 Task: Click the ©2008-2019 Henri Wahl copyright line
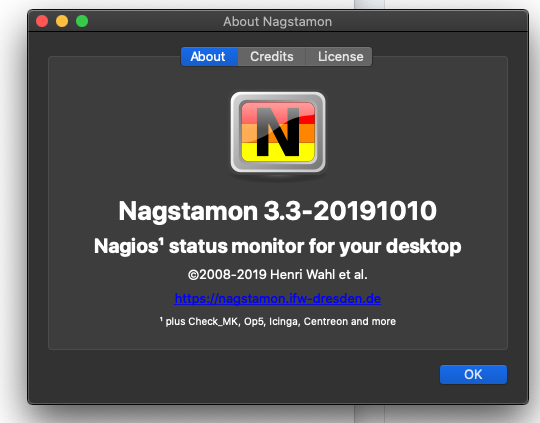[x=278, y=275]
